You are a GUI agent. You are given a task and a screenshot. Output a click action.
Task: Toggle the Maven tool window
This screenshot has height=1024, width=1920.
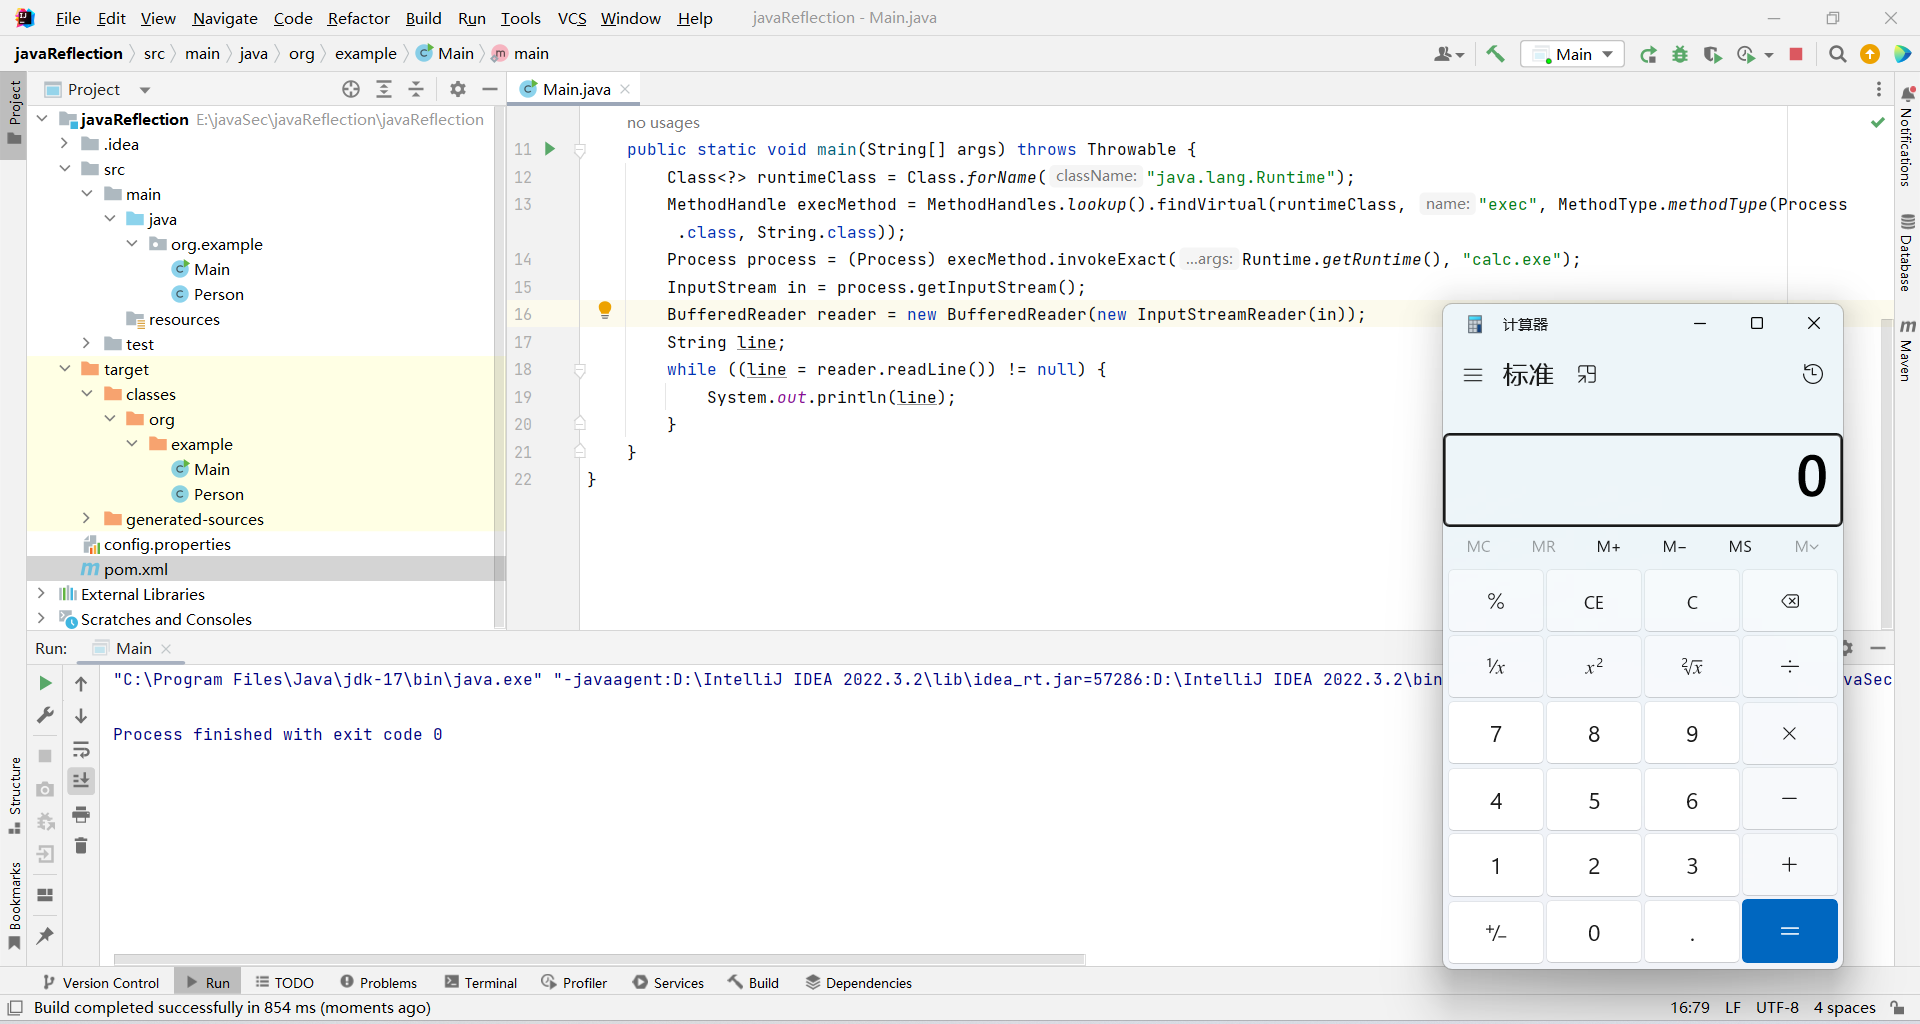1907,351
